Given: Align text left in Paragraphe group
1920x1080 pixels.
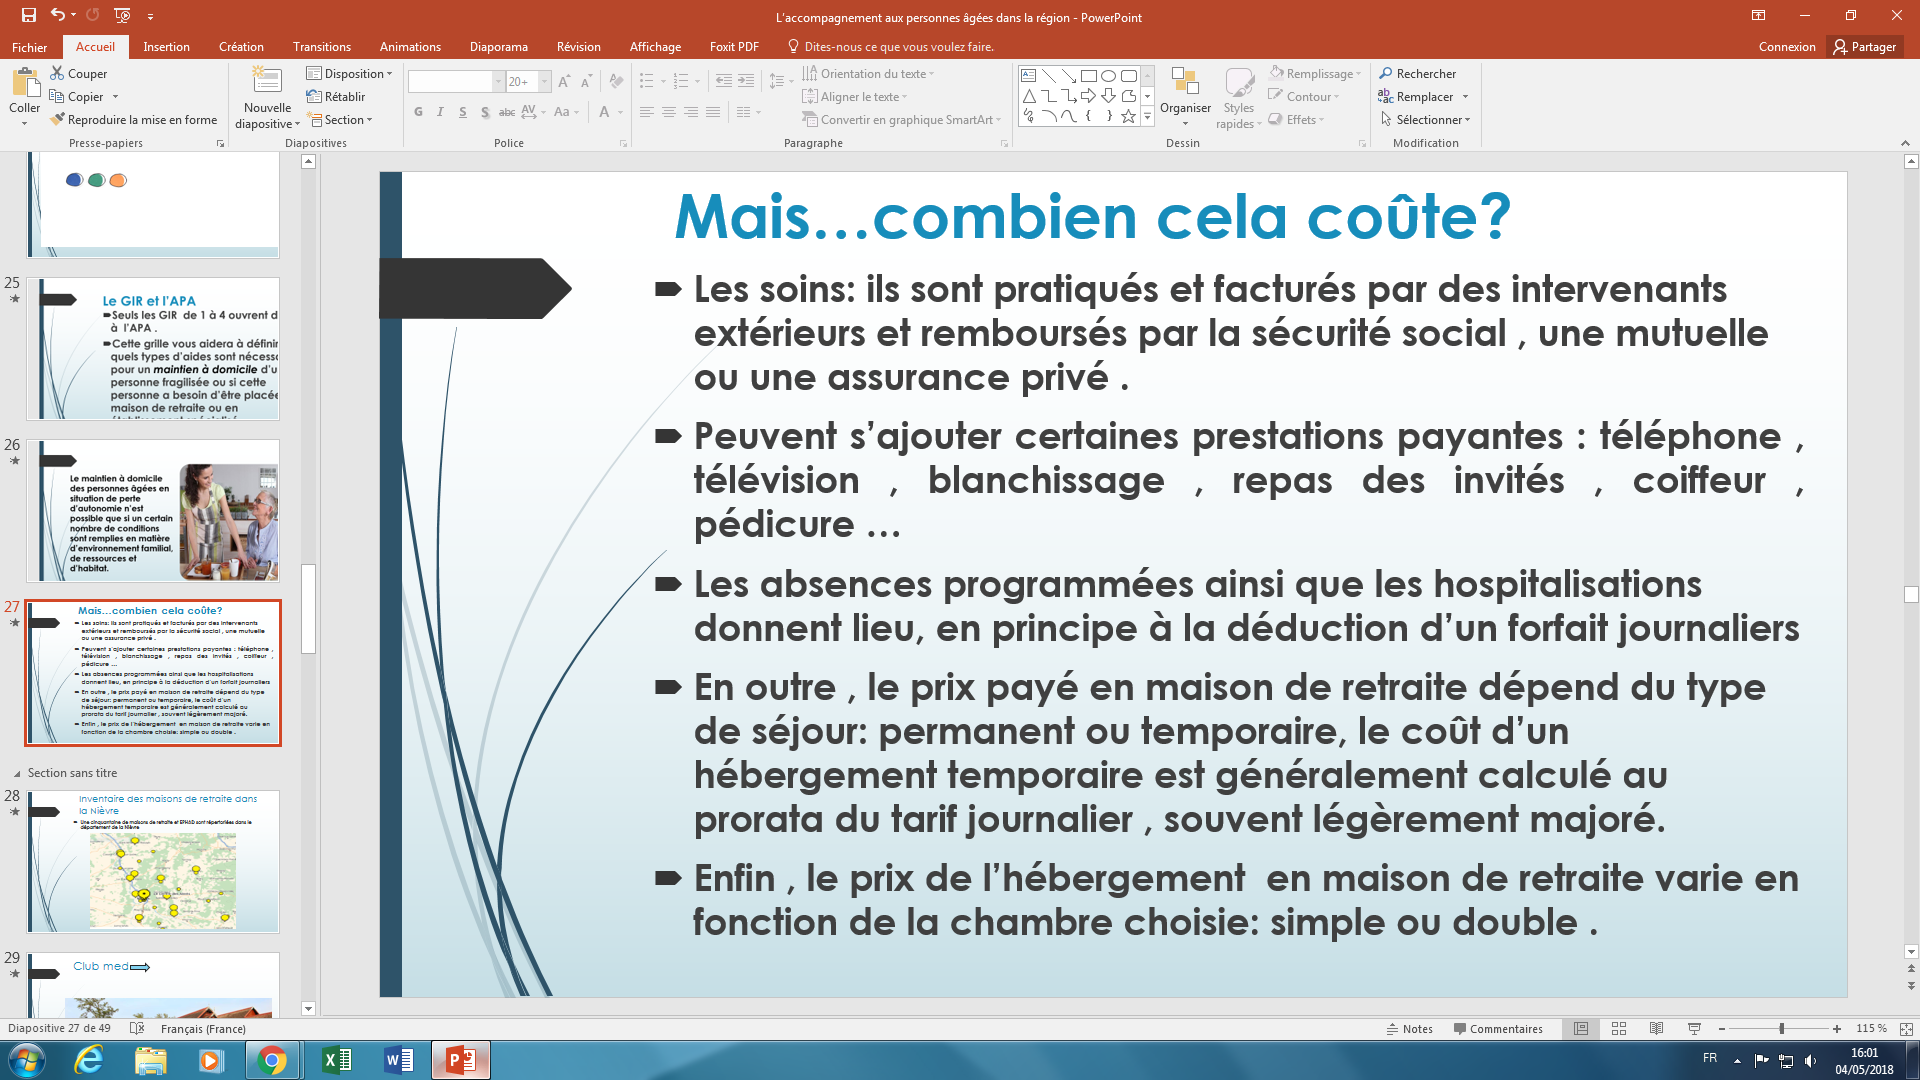Looking at the screenshot, I should (647, 112).
